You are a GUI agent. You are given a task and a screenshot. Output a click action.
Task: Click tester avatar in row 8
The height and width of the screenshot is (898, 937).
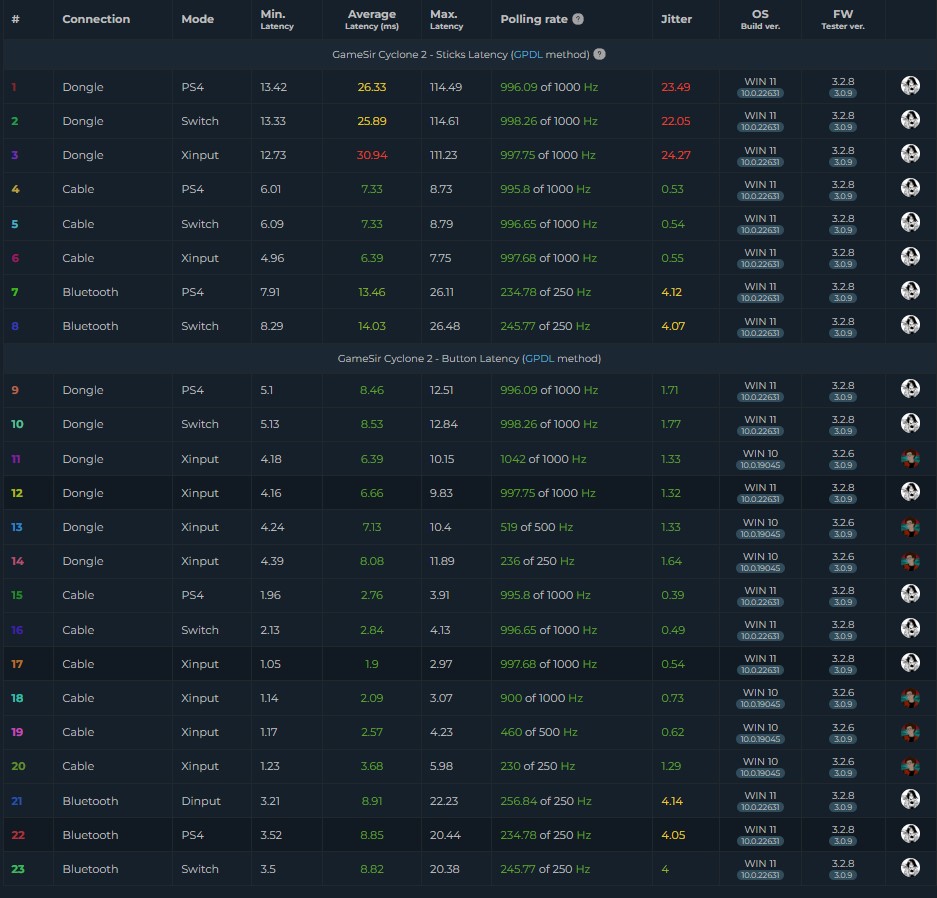910,324
